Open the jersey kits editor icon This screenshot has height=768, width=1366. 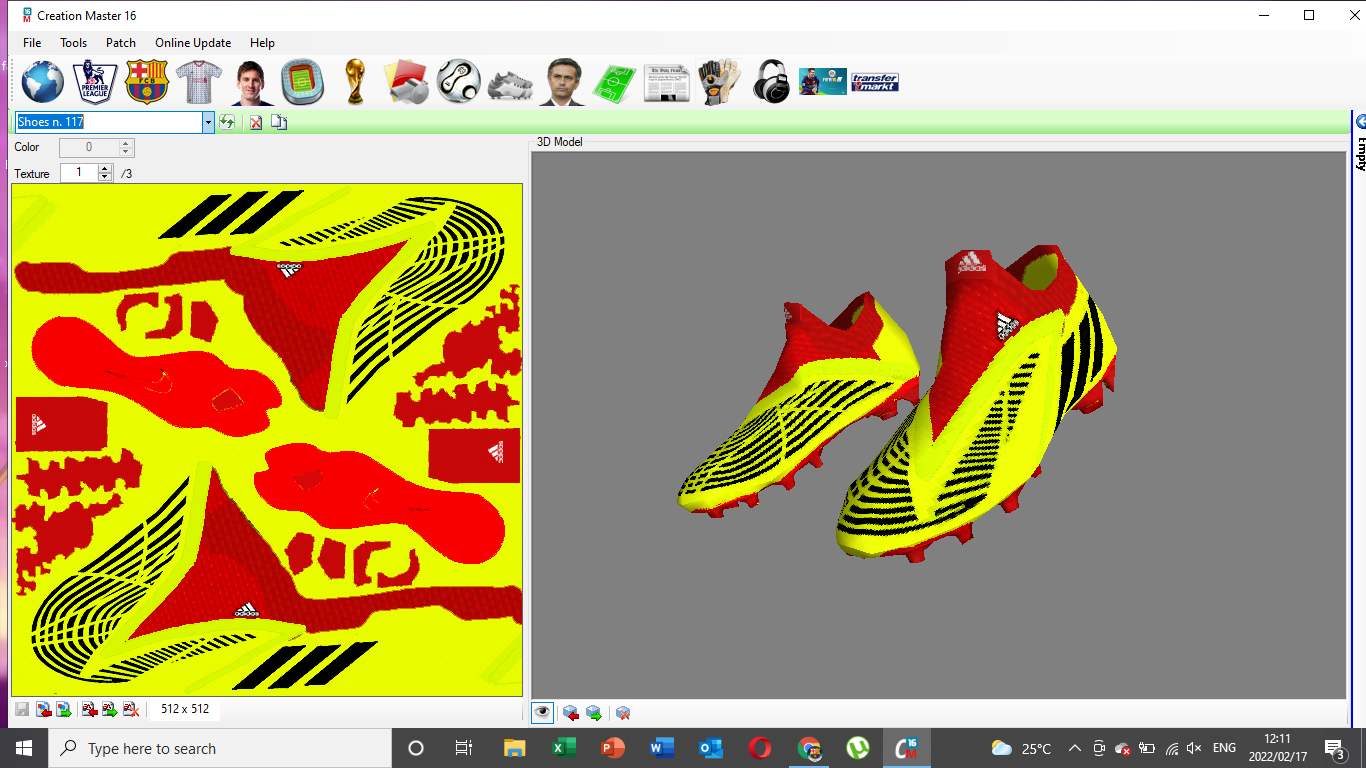point(198,82)
